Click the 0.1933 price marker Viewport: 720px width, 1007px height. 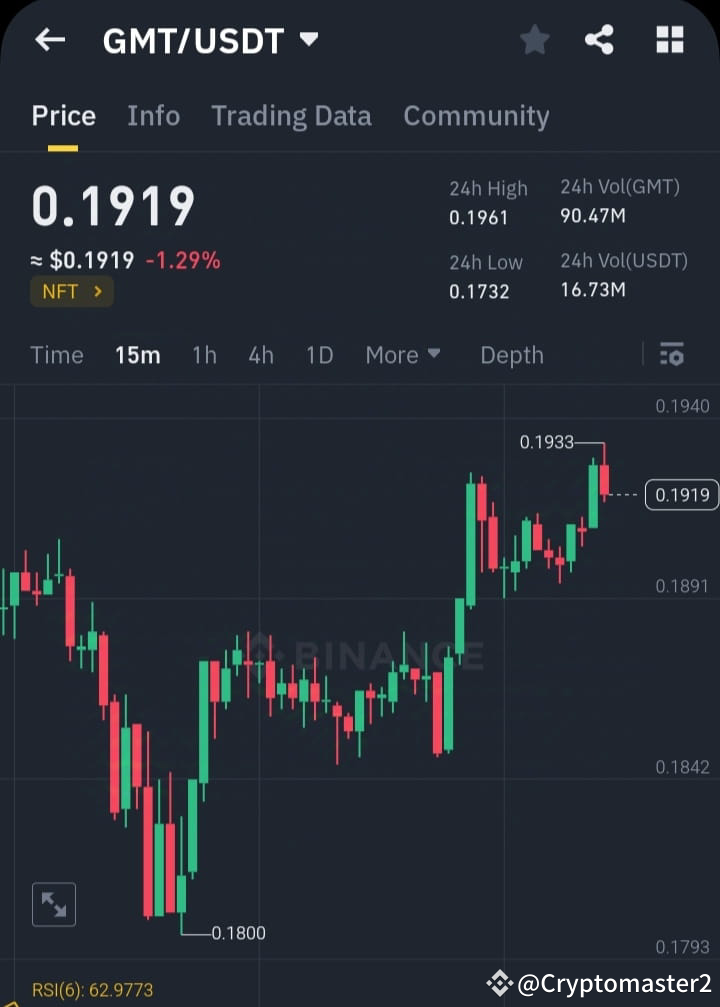coord(548,442)
